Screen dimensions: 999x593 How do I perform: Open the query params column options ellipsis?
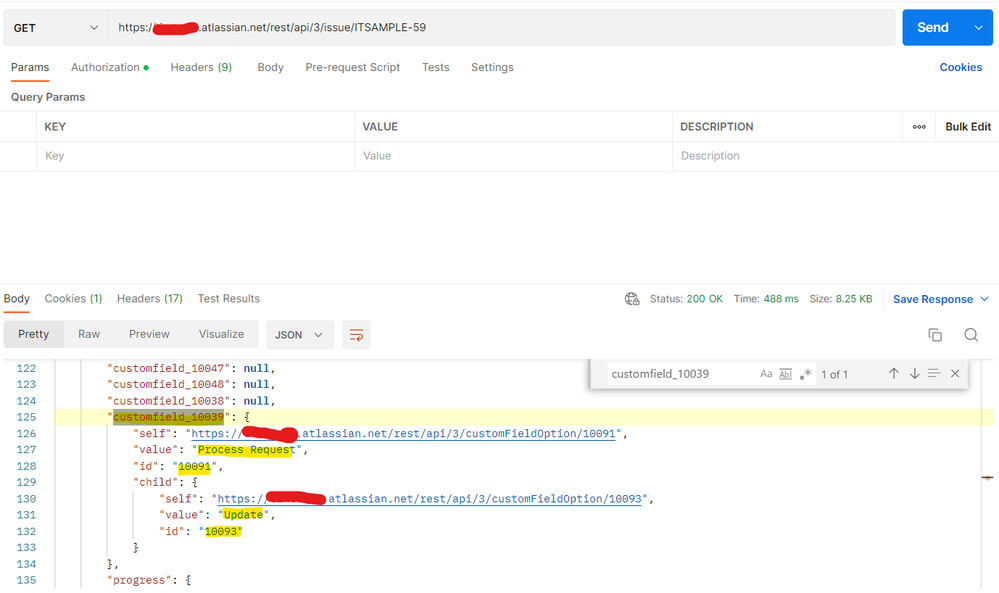[x=919, y=127]
